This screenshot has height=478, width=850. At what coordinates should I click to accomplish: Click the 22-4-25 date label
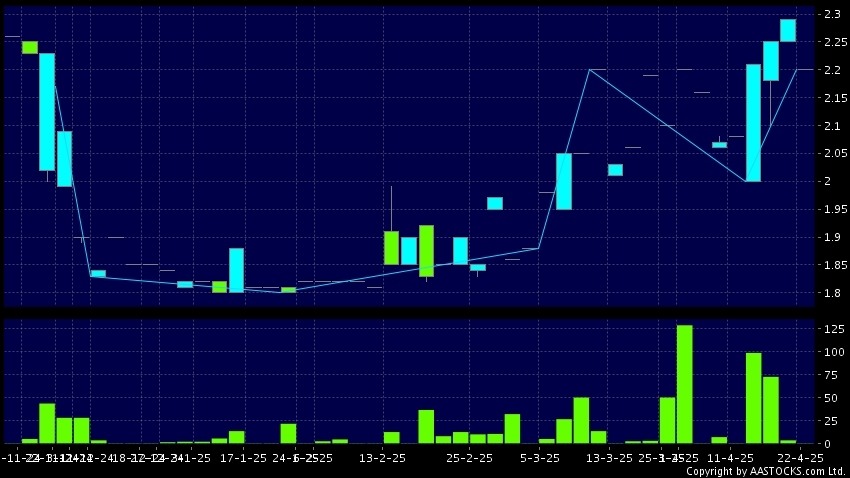(x=800, y=458)
